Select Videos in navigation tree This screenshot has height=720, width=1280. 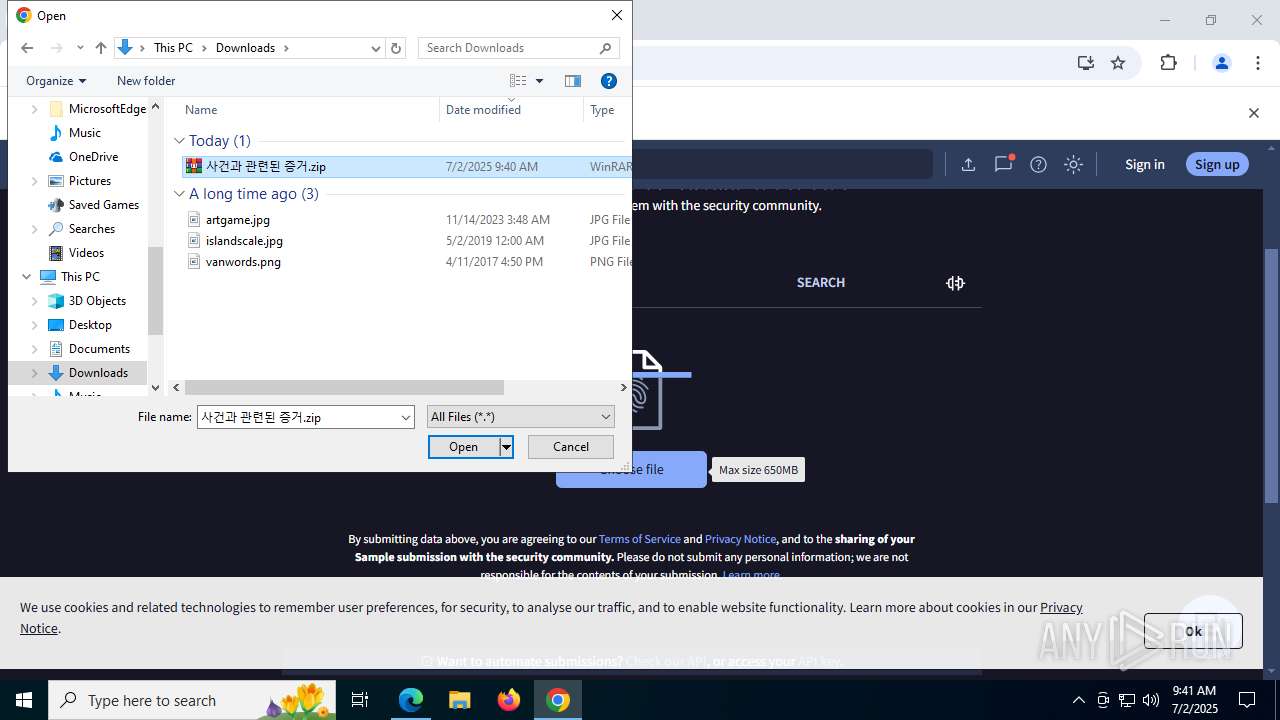86,253
